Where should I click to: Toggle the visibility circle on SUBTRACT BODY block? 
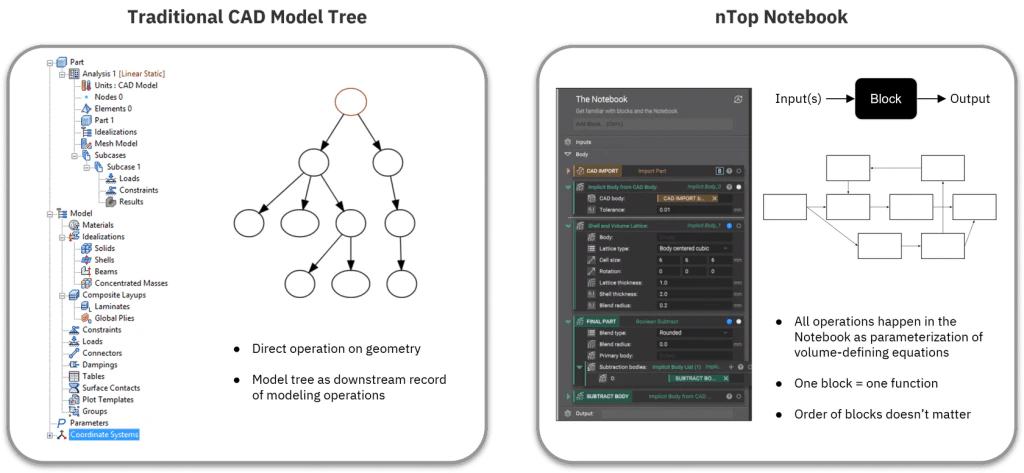click(x=739, y=397)
